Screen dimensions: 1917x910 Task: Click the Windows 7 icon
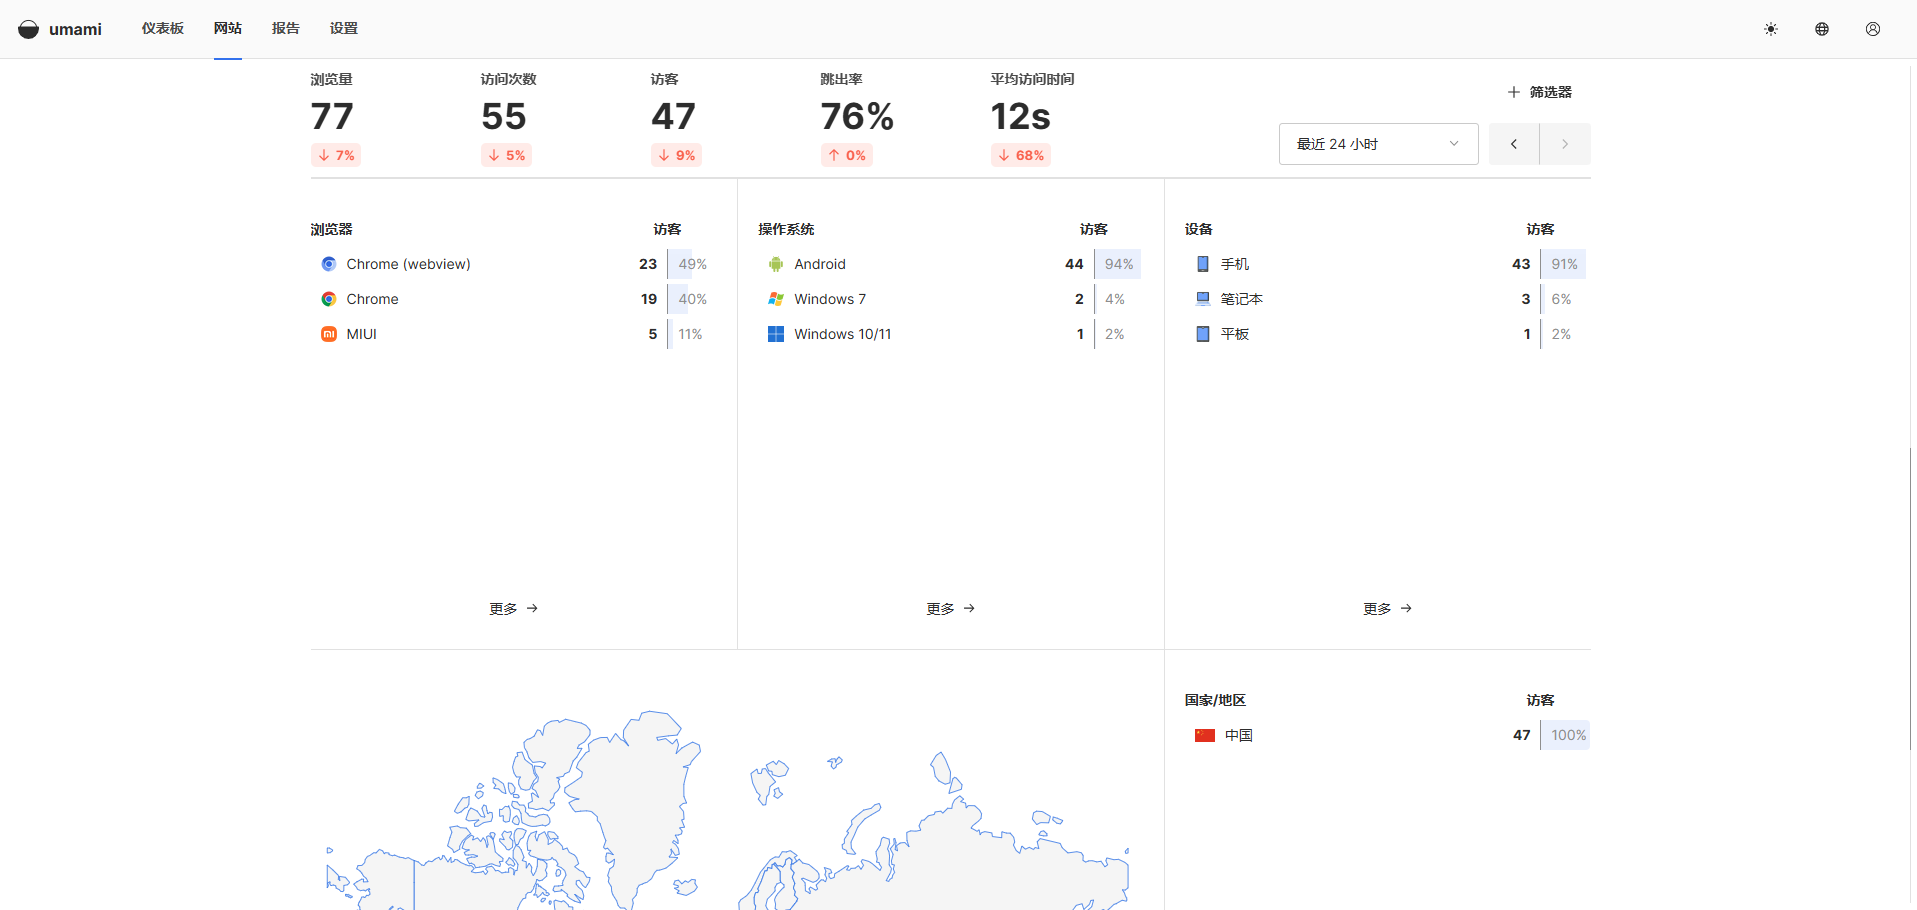775,299
